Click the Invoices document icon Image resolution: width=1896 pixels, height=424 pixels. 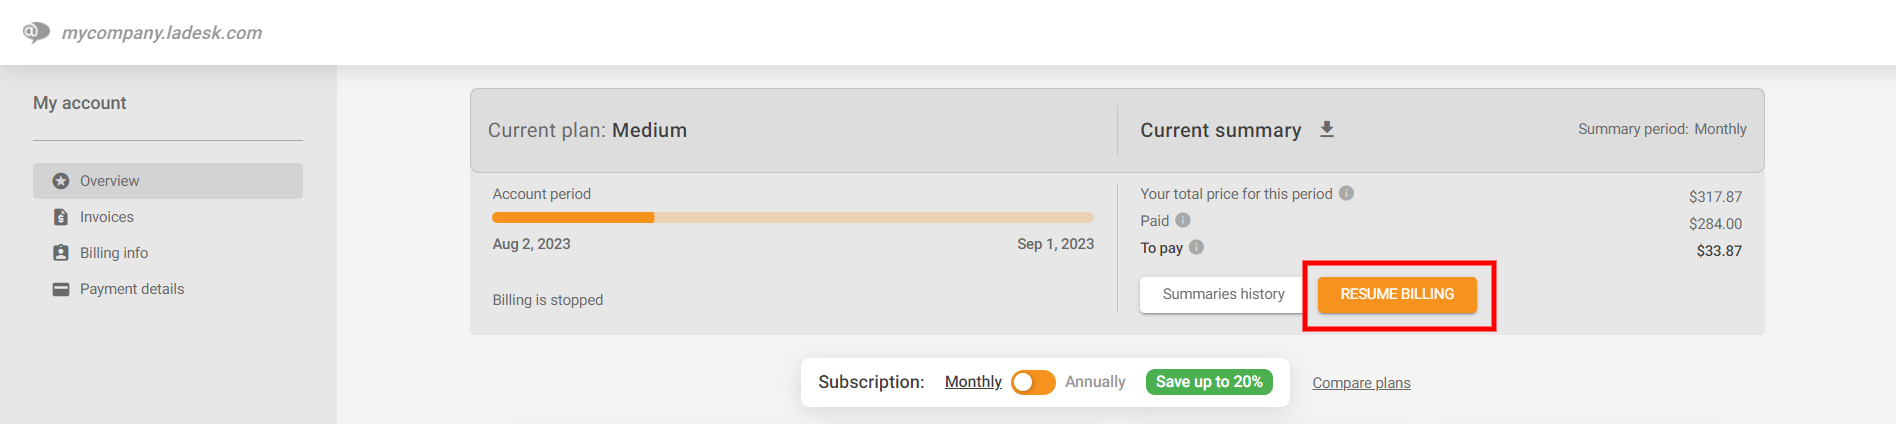(x=61, y=217)
